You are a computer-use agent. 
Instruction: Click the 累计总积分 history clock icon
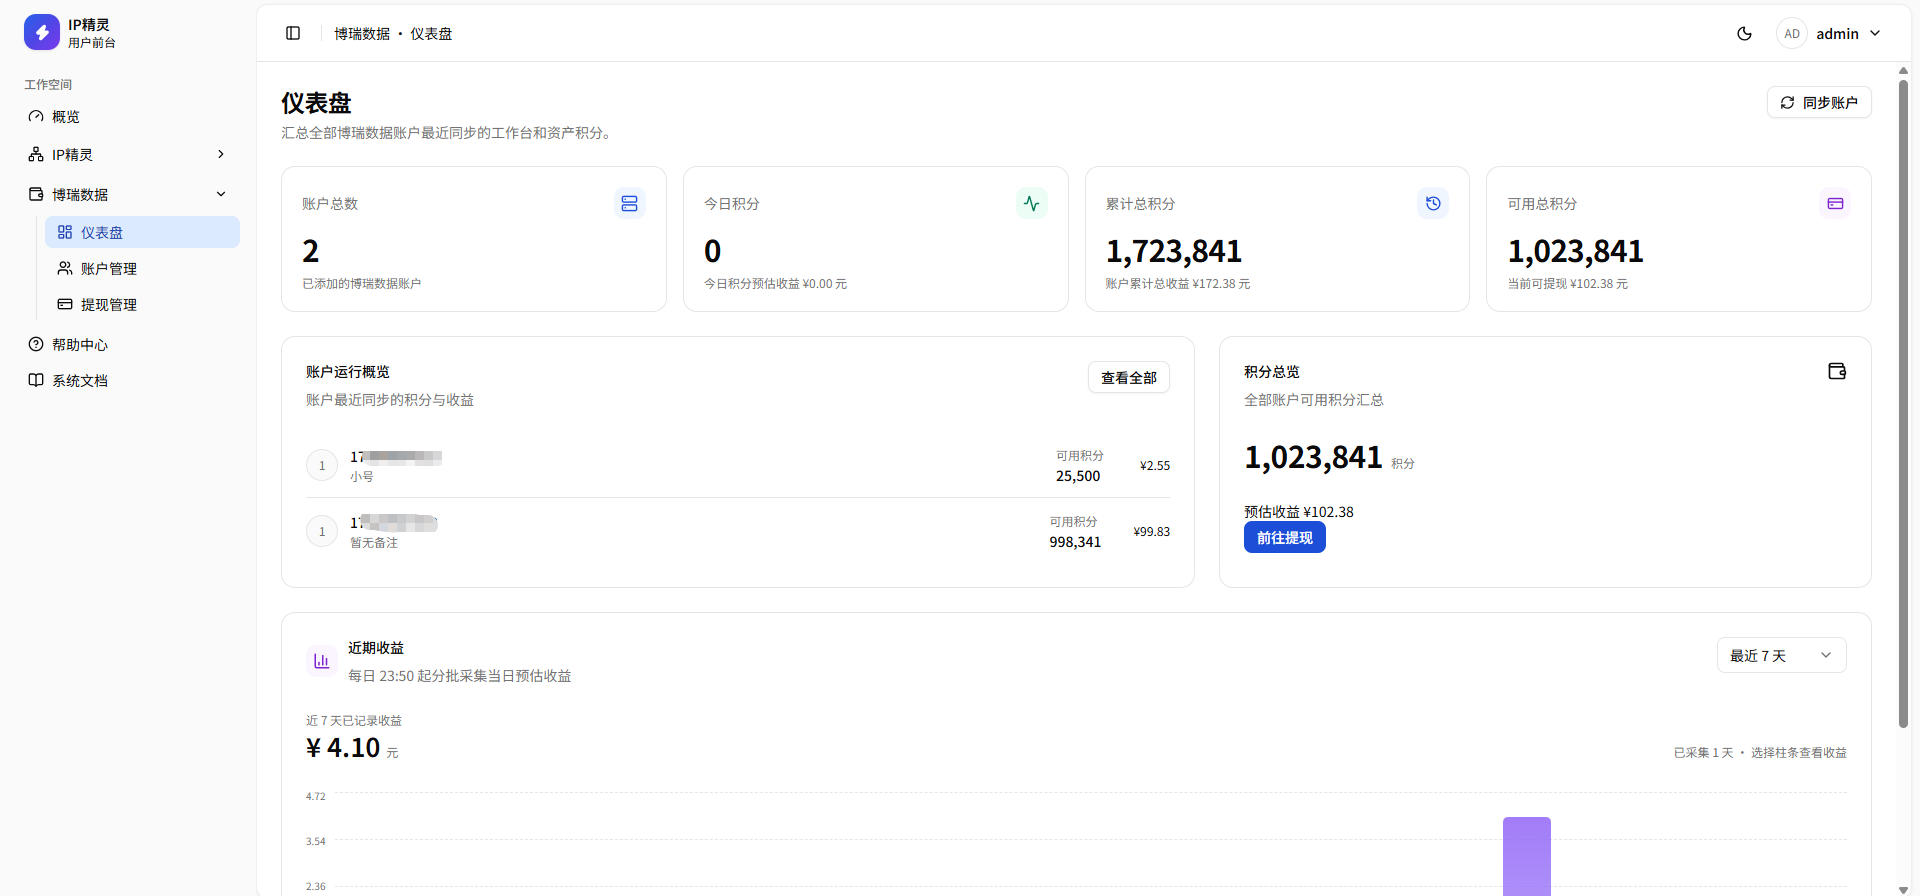tap(1433, 203)
